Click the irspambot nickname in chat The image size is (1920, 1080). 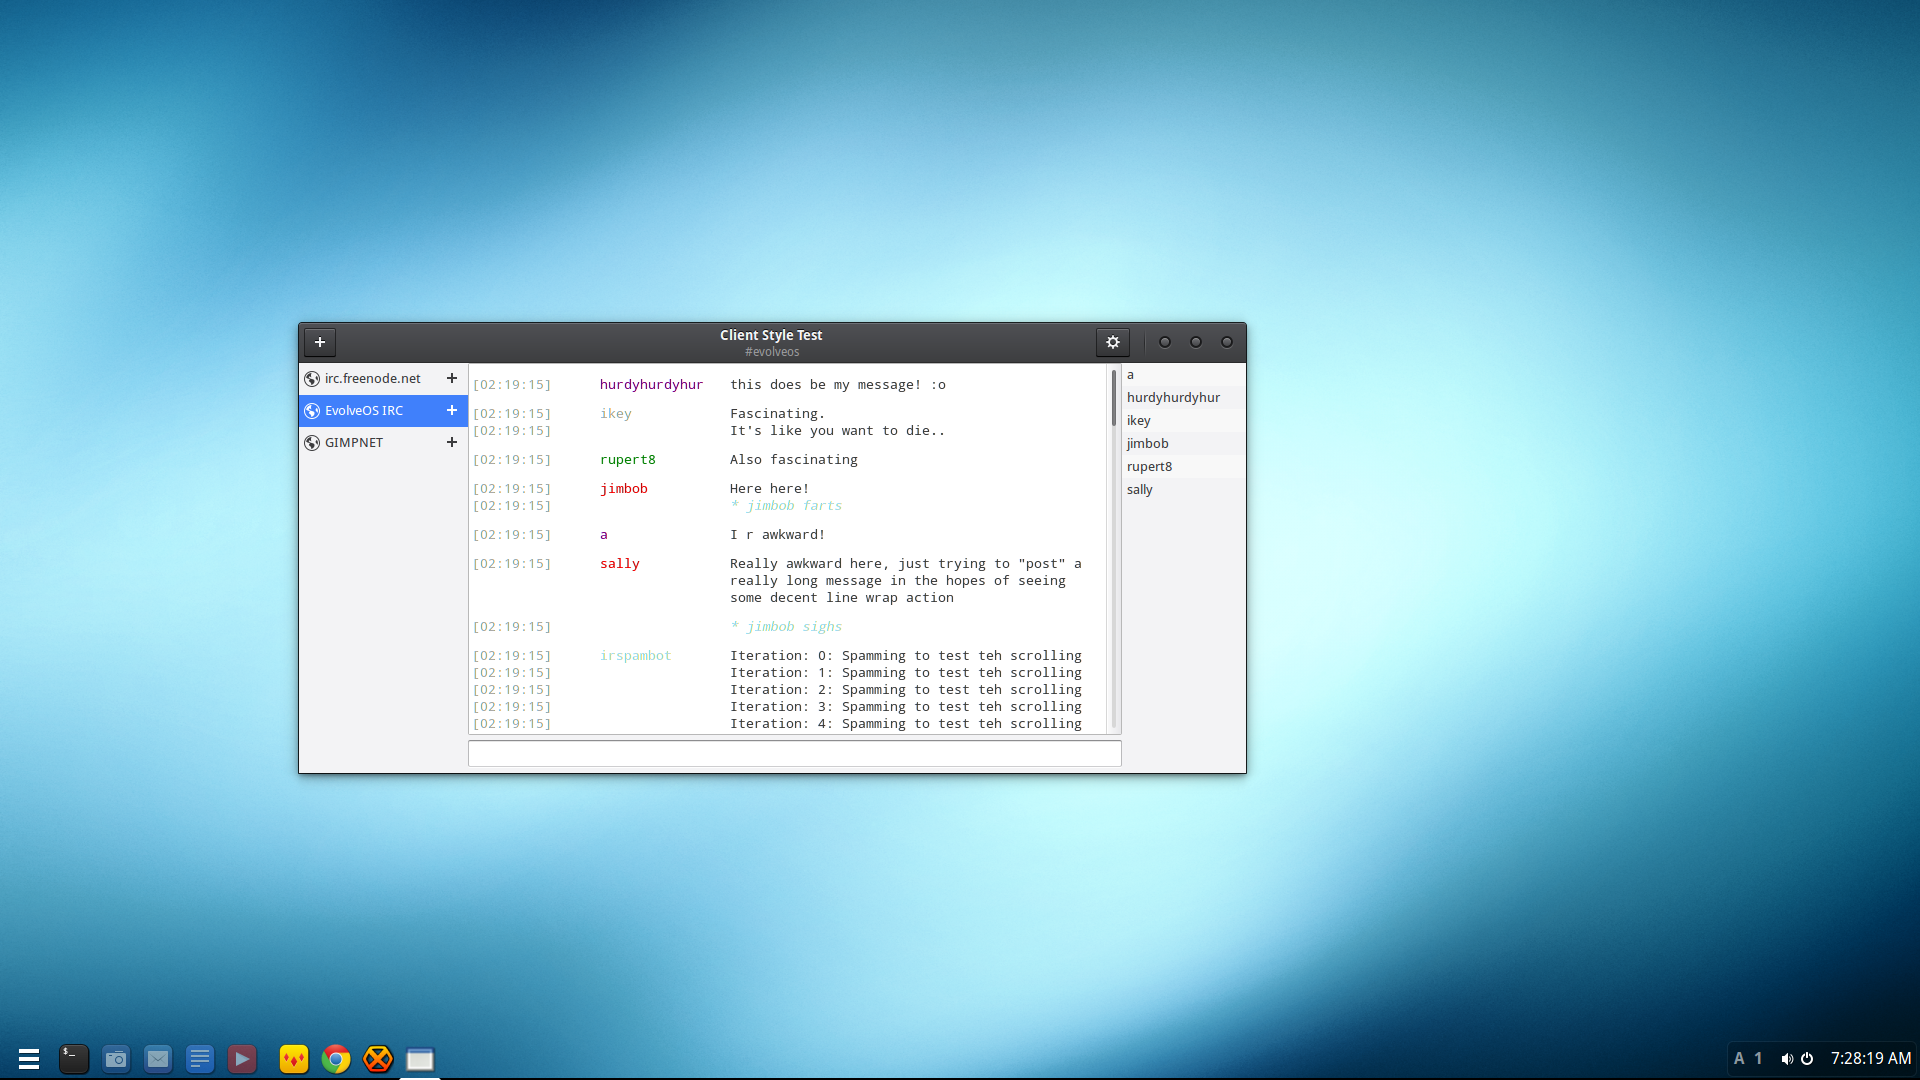click(635, 656)
